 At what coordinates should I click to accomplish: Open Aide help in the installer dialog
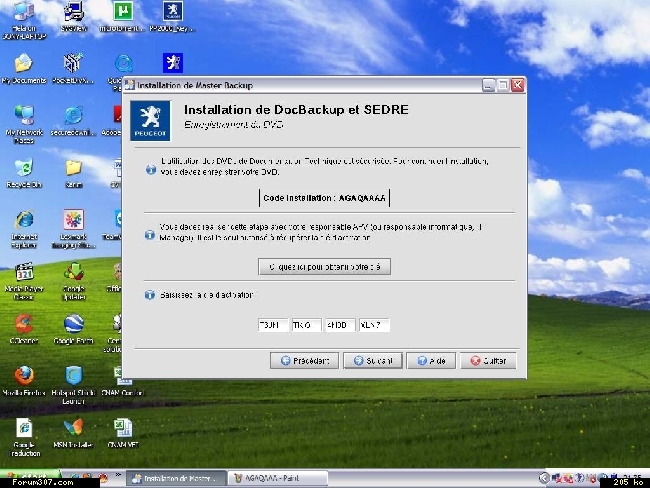431,361
